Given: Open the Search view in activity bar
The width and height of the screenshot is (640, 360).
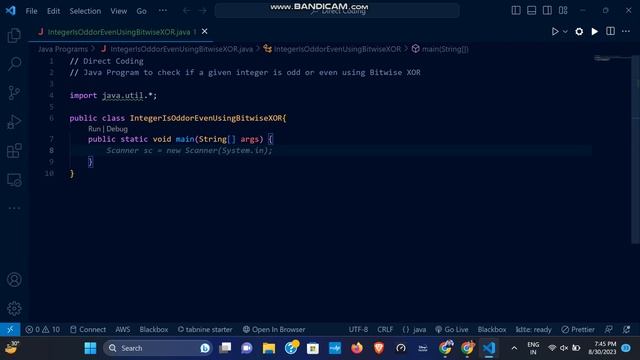Looking at the screenshot, I should 14,64.
